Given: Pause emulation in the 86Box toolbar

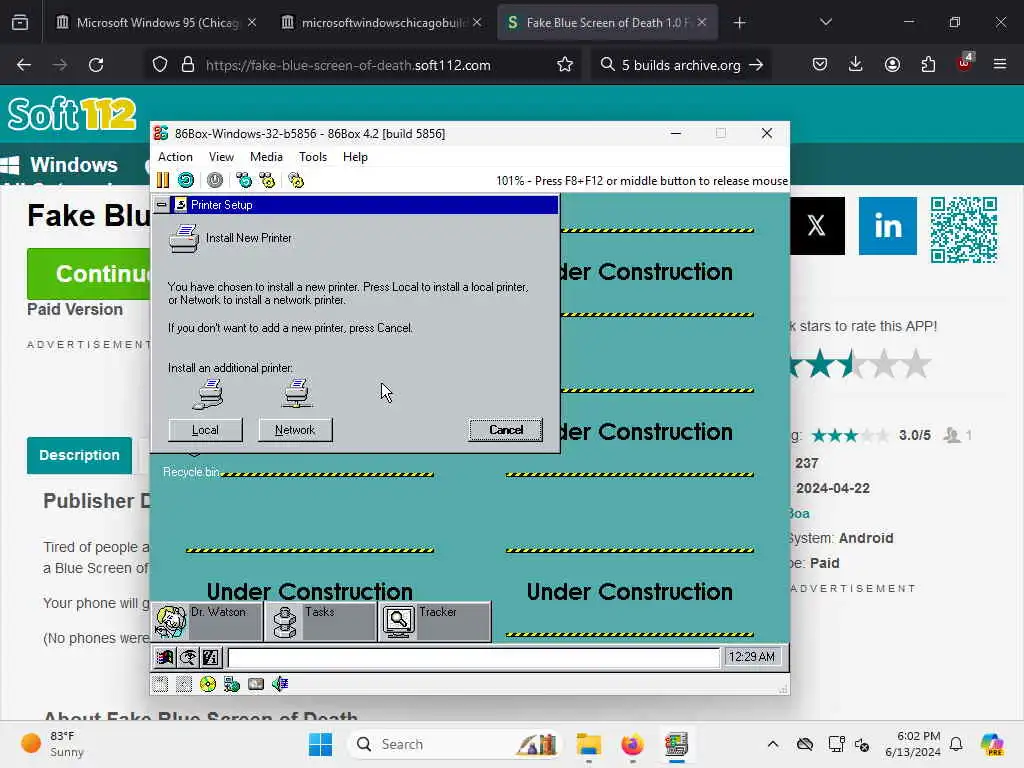Looking at the screenshot, I should pos(163,180).
